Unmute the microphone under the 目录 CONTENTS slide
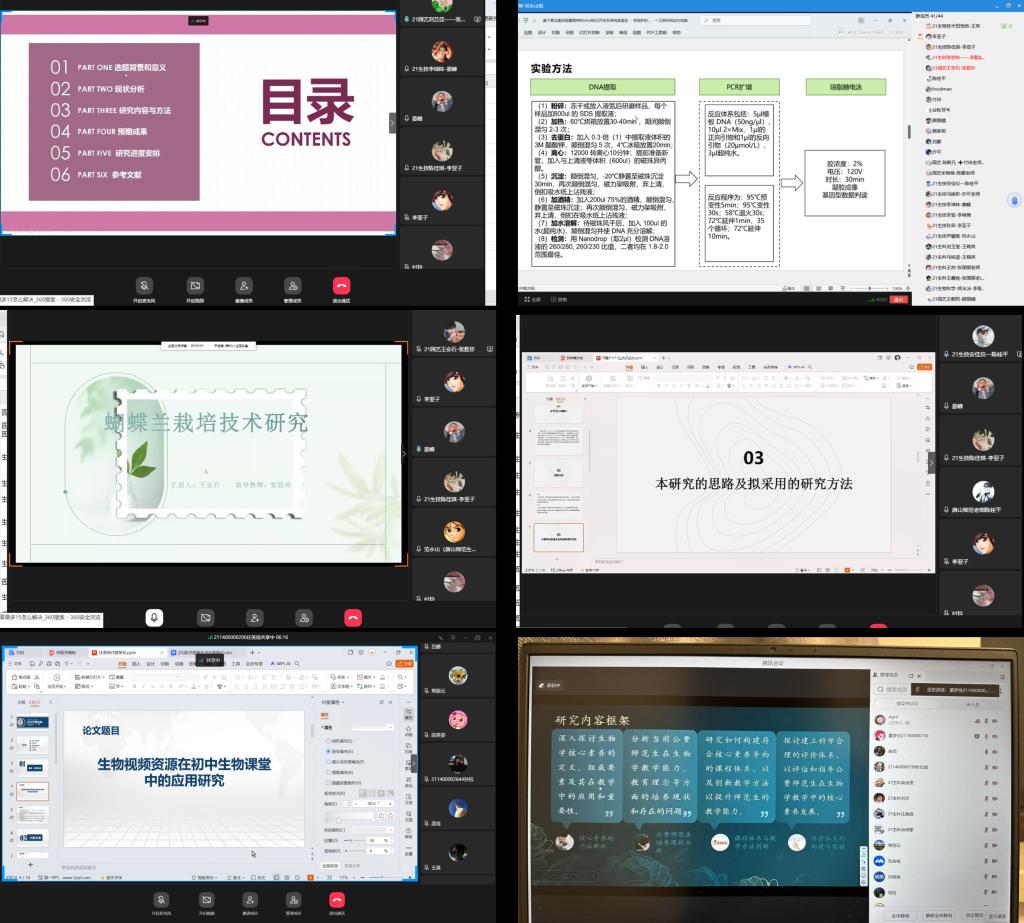The image size is (1024, 923). tap(145, 286)
